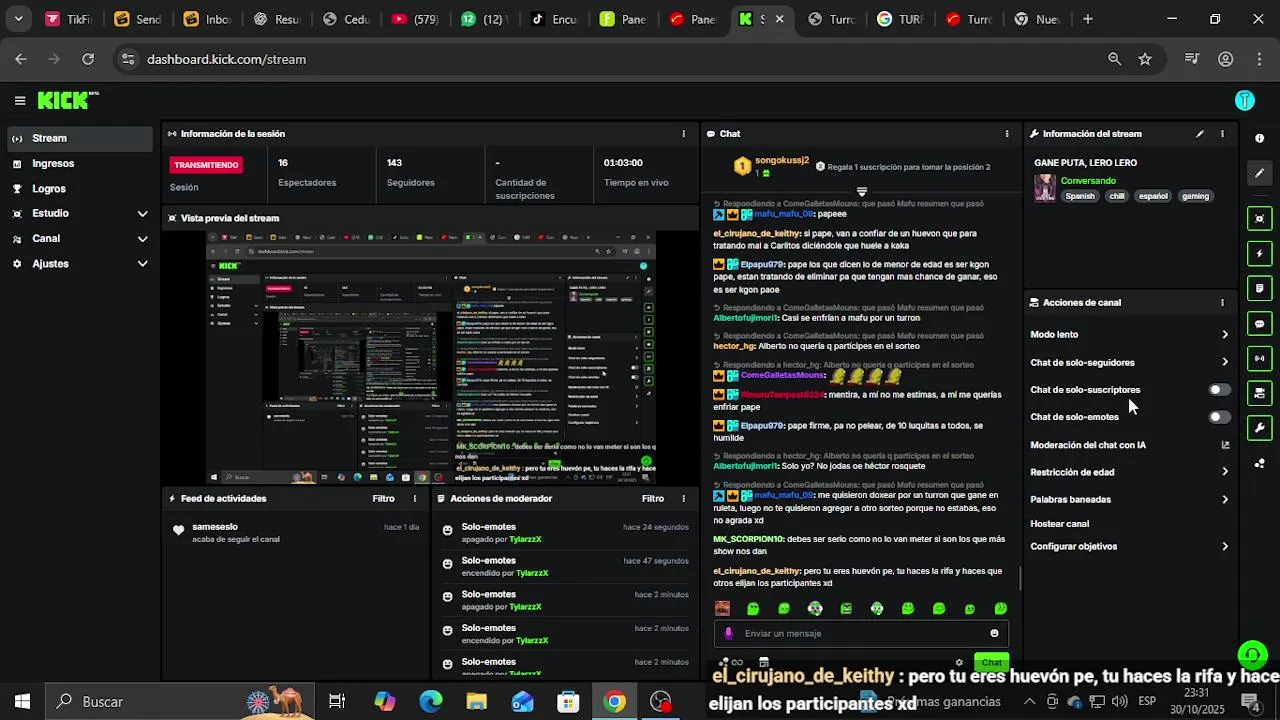Open the new browser tab plus button
Image resolution: width=1280 pixels, height=720 pixels.
pyautogui.click(x=1088, y=19)
